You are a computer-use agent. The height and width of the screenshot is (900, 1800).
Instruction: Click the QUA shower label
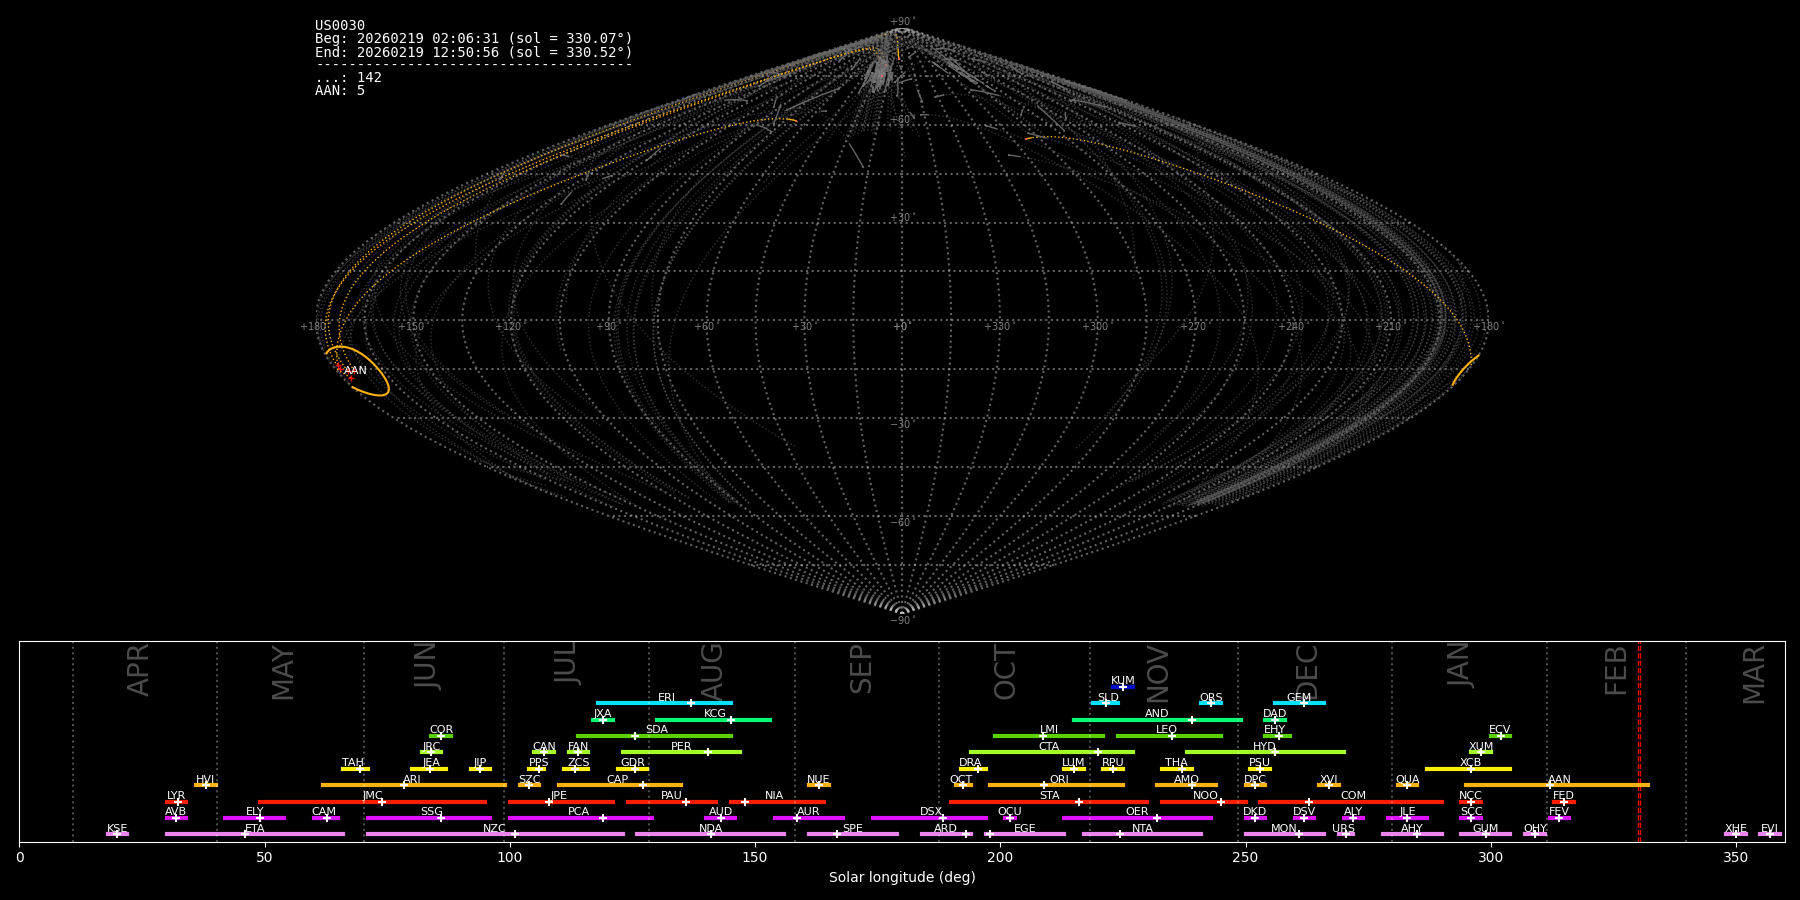coord(1408,780)
